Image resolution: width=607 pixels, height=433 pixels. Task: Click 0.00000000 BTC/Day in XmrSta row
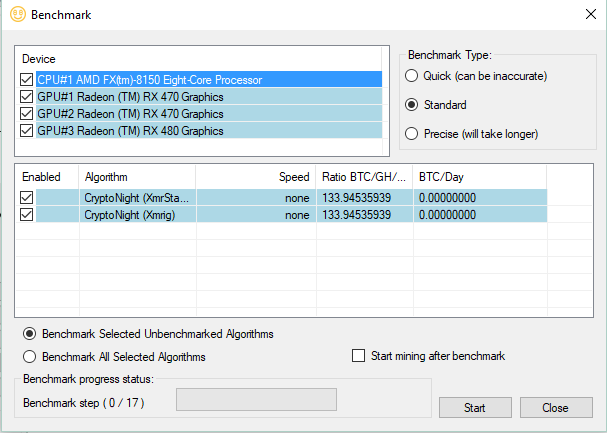tap(447, 198)
